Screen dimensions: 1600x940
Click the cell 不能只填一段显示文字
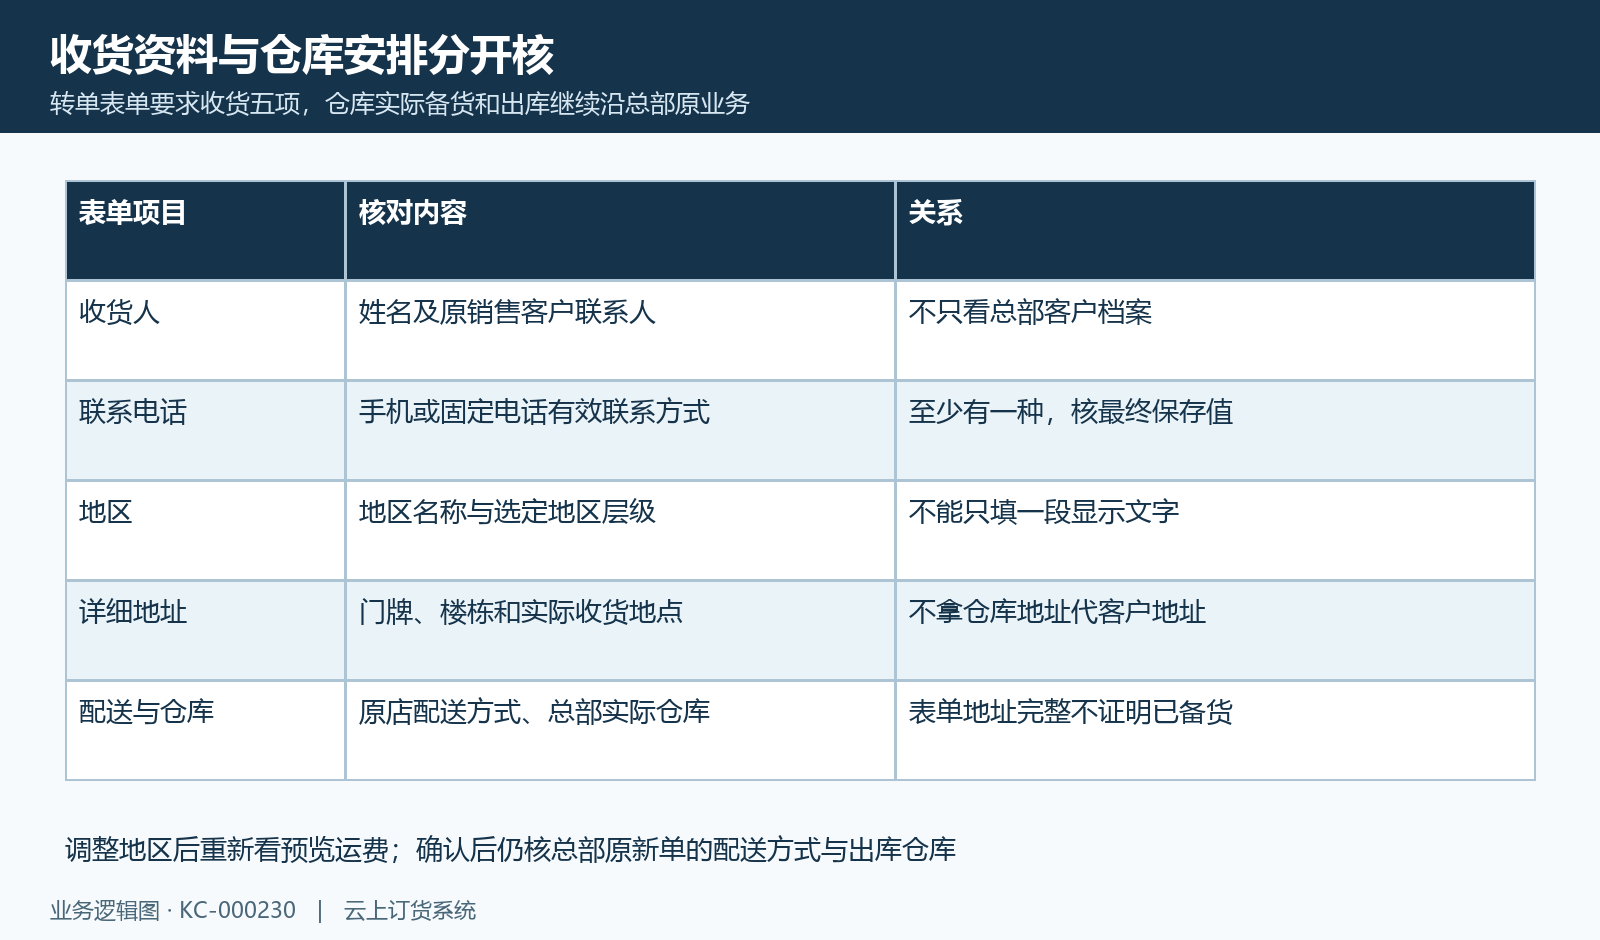click(1215, 531)
